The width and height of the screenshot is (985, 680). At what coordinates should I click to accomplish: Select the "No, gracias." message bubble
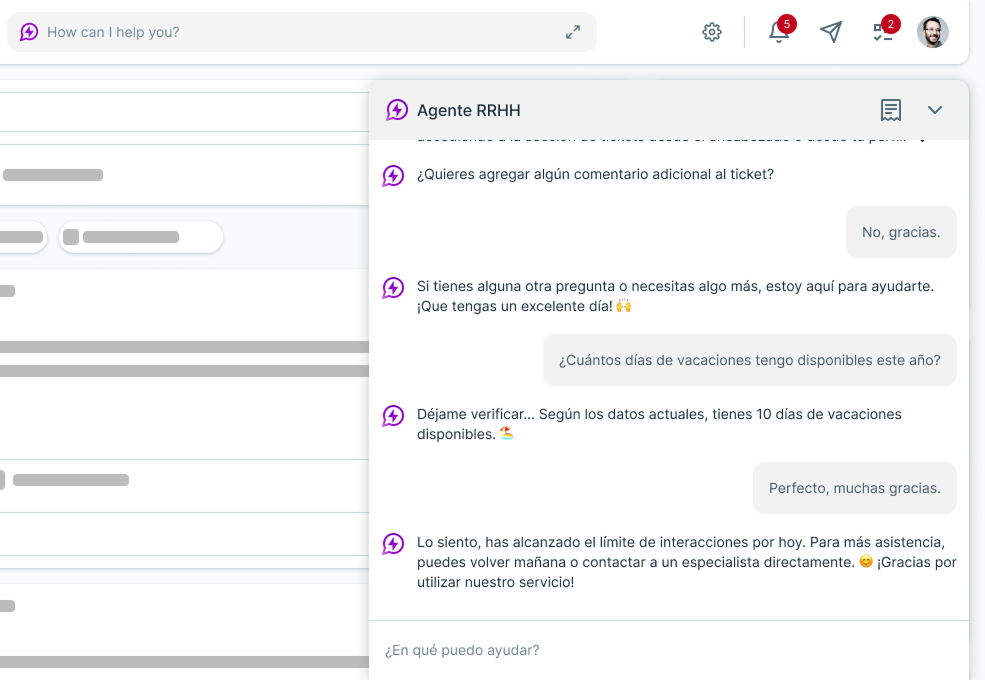click(x=901, y=232)
